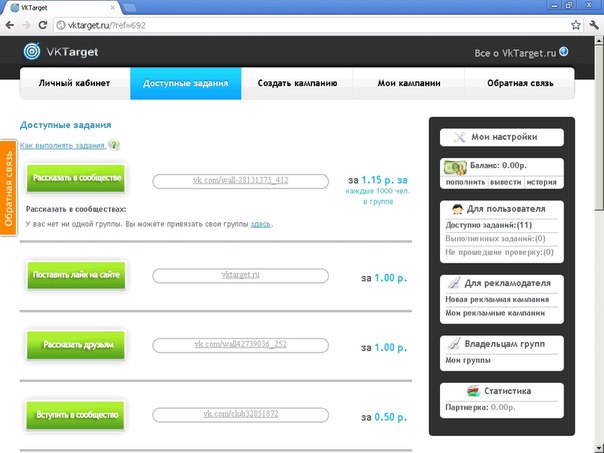Screen dimensions: 604x453
Task: Click the Рассказать в сообществе button
Action: [76, 178]
